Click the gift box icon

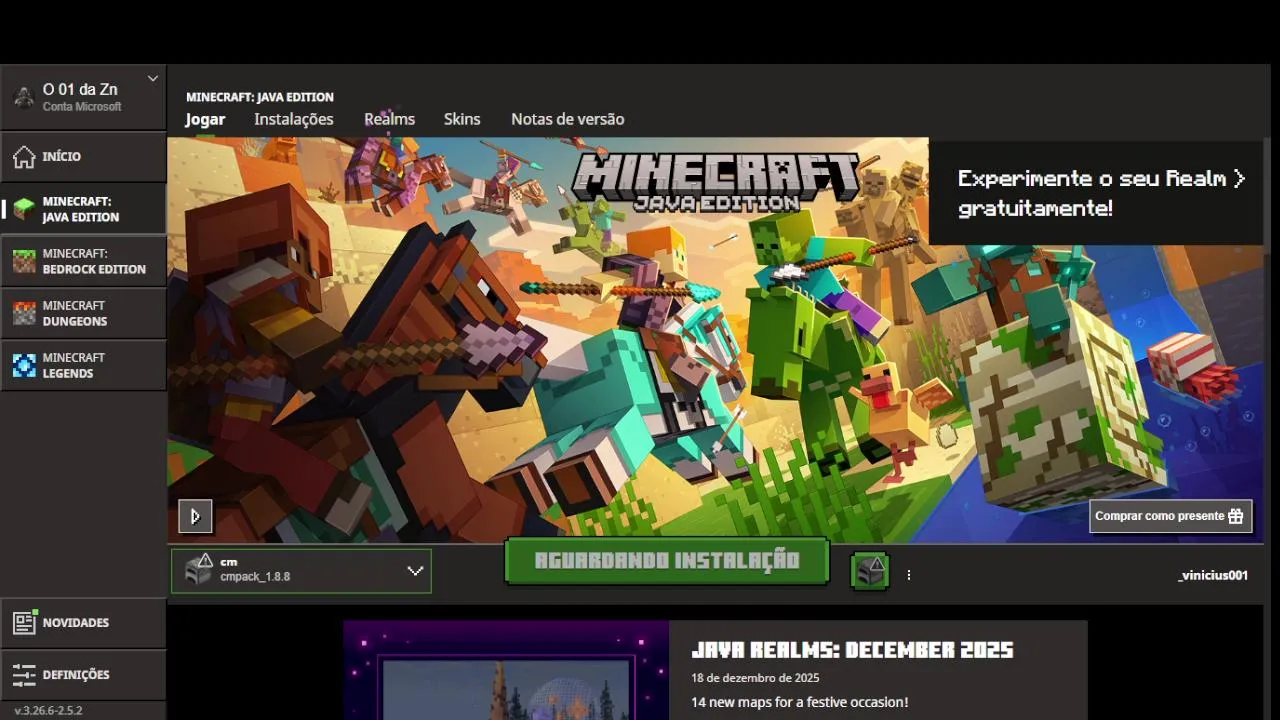(x=1236, y=516)
